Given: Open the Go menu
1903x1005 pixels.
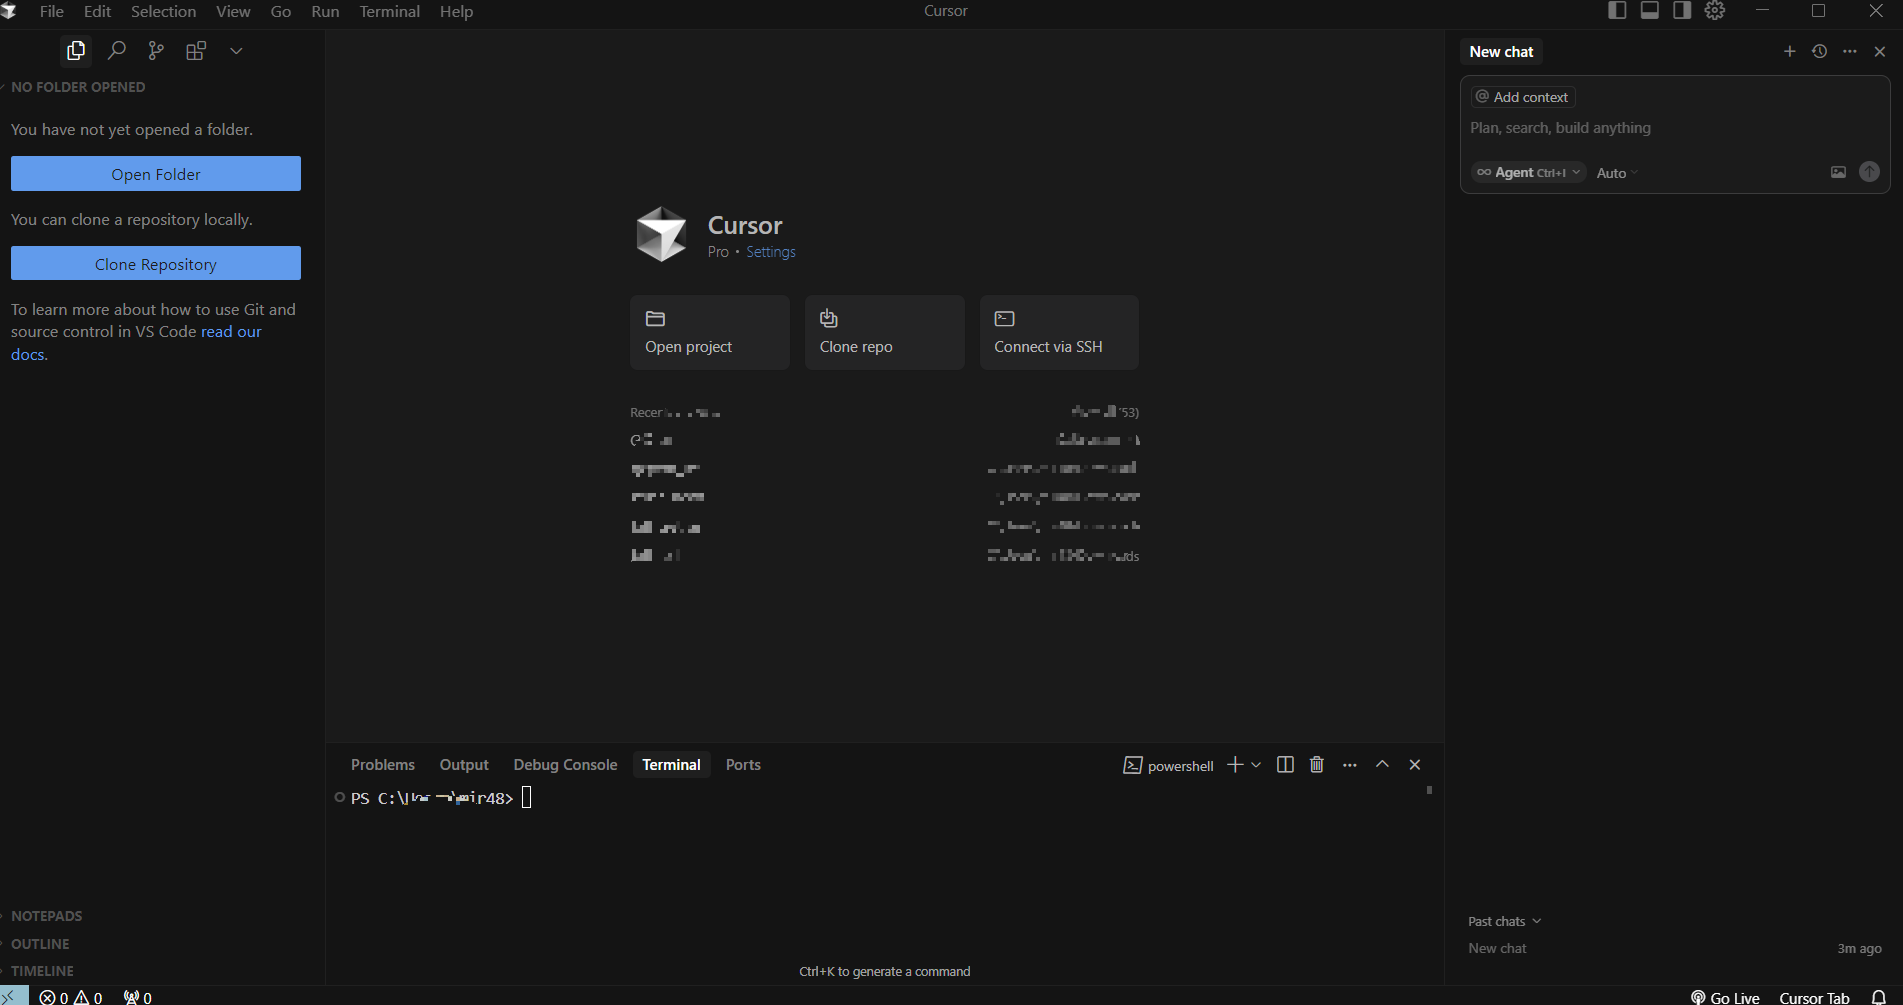Looking at the screenshot, I should click(281, 11).
